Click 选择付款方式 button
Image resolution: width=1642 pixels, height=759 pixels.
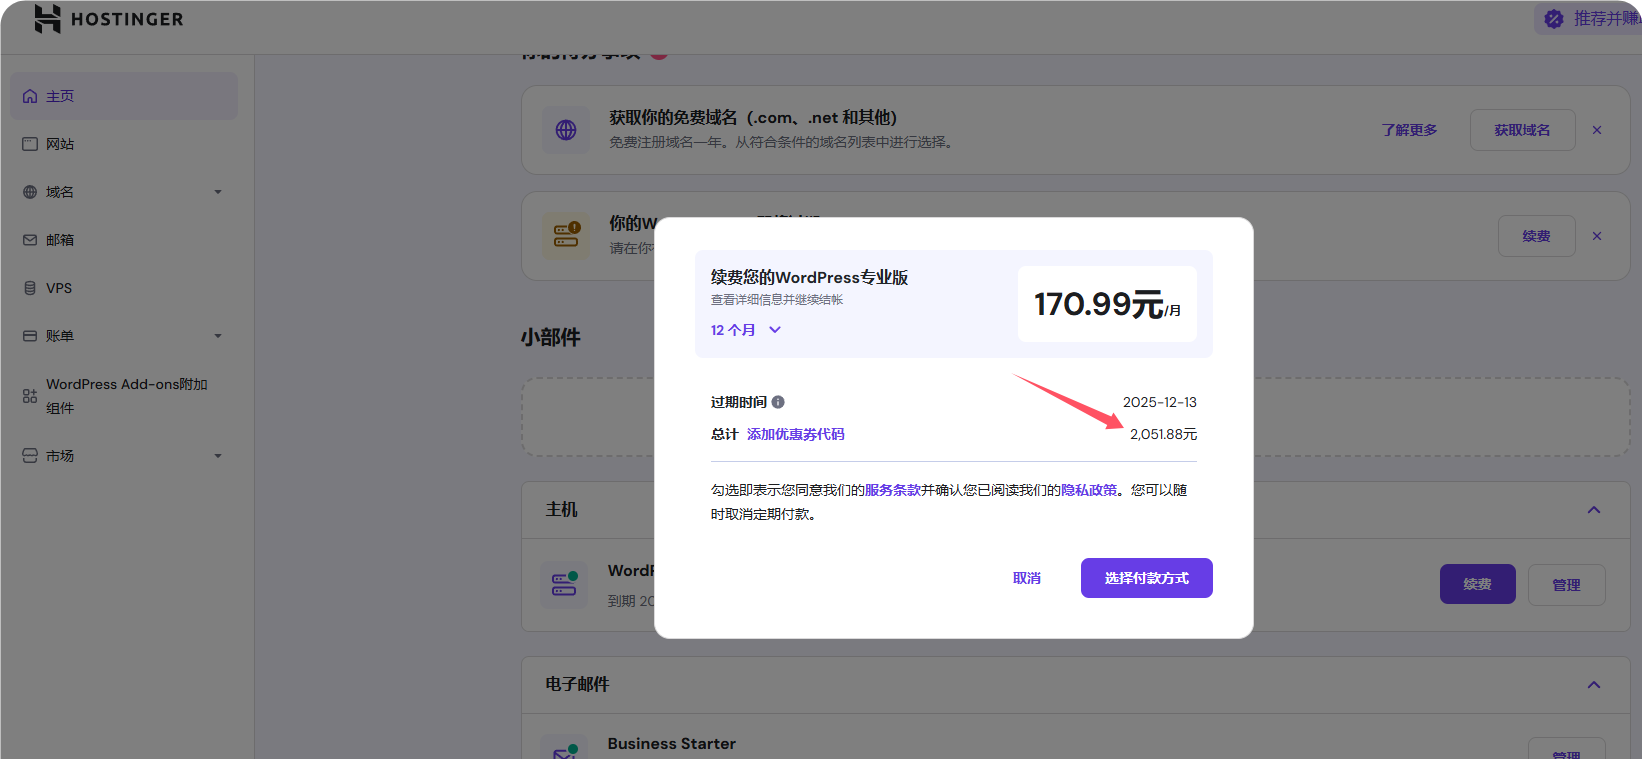coord(1147,578)
